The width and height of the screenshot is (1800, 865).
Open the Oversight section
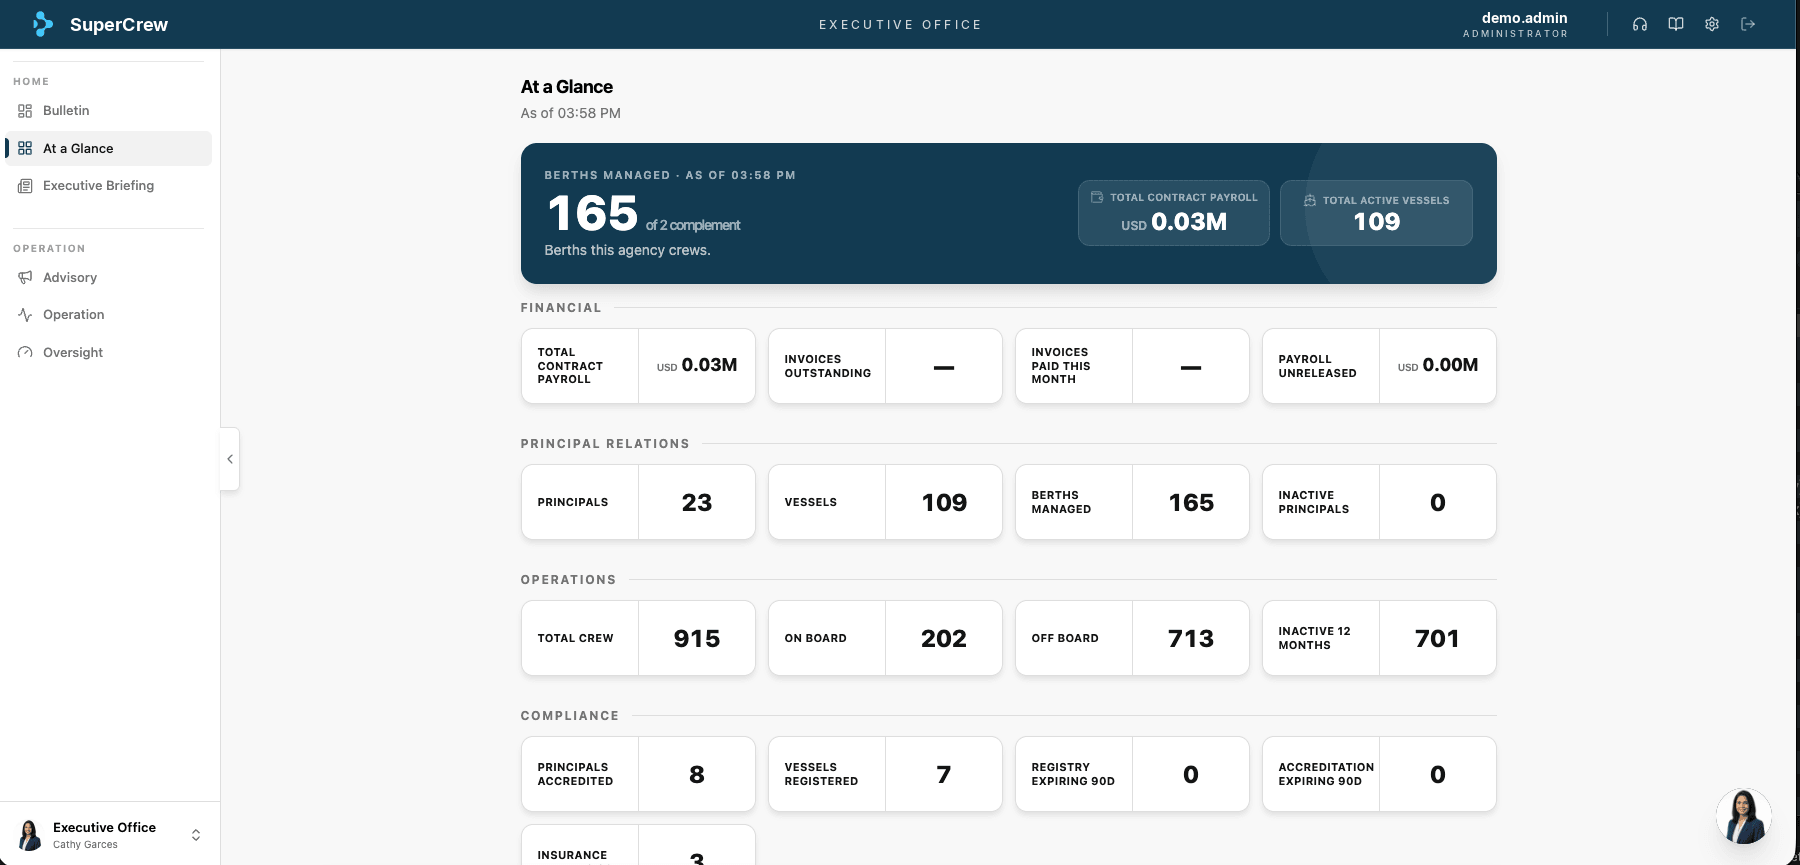(x=108, y=352)
